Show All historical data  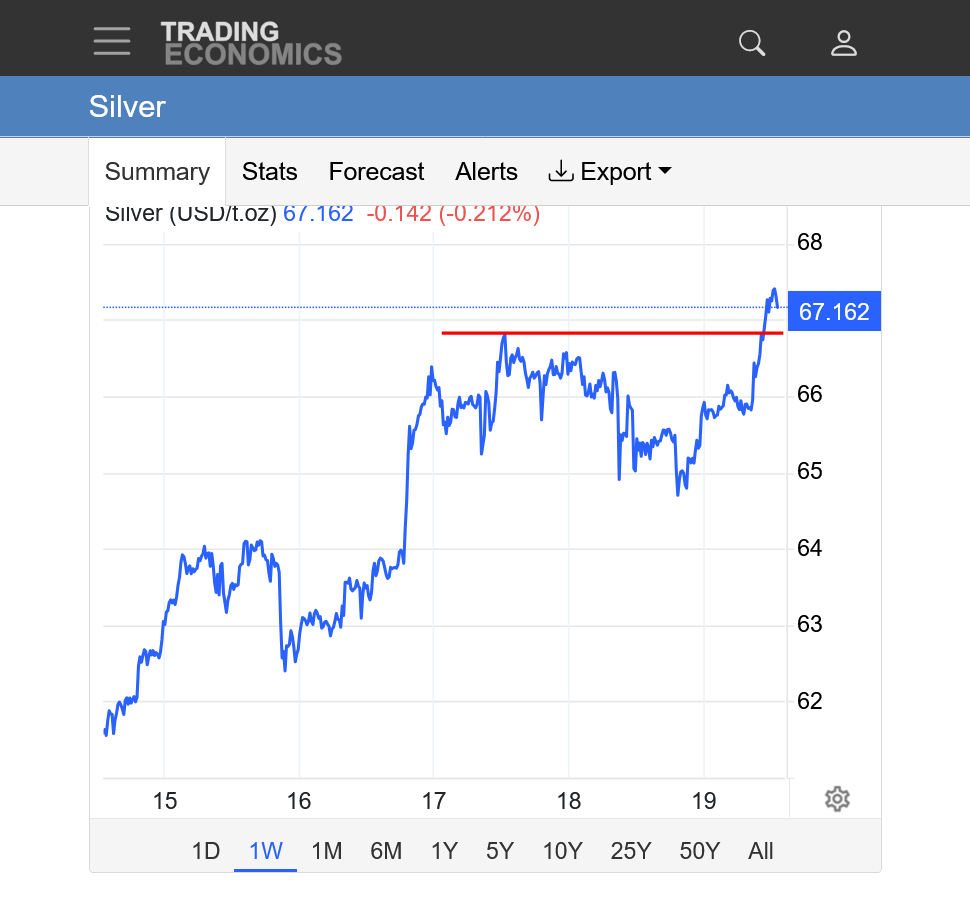click(760, 851)
